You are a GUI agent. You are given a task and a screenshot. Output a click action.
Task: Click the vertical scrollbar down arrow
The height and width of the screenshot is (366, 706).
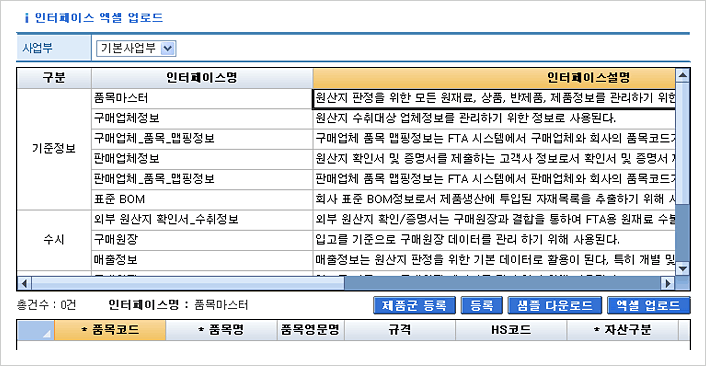[683, 269]
